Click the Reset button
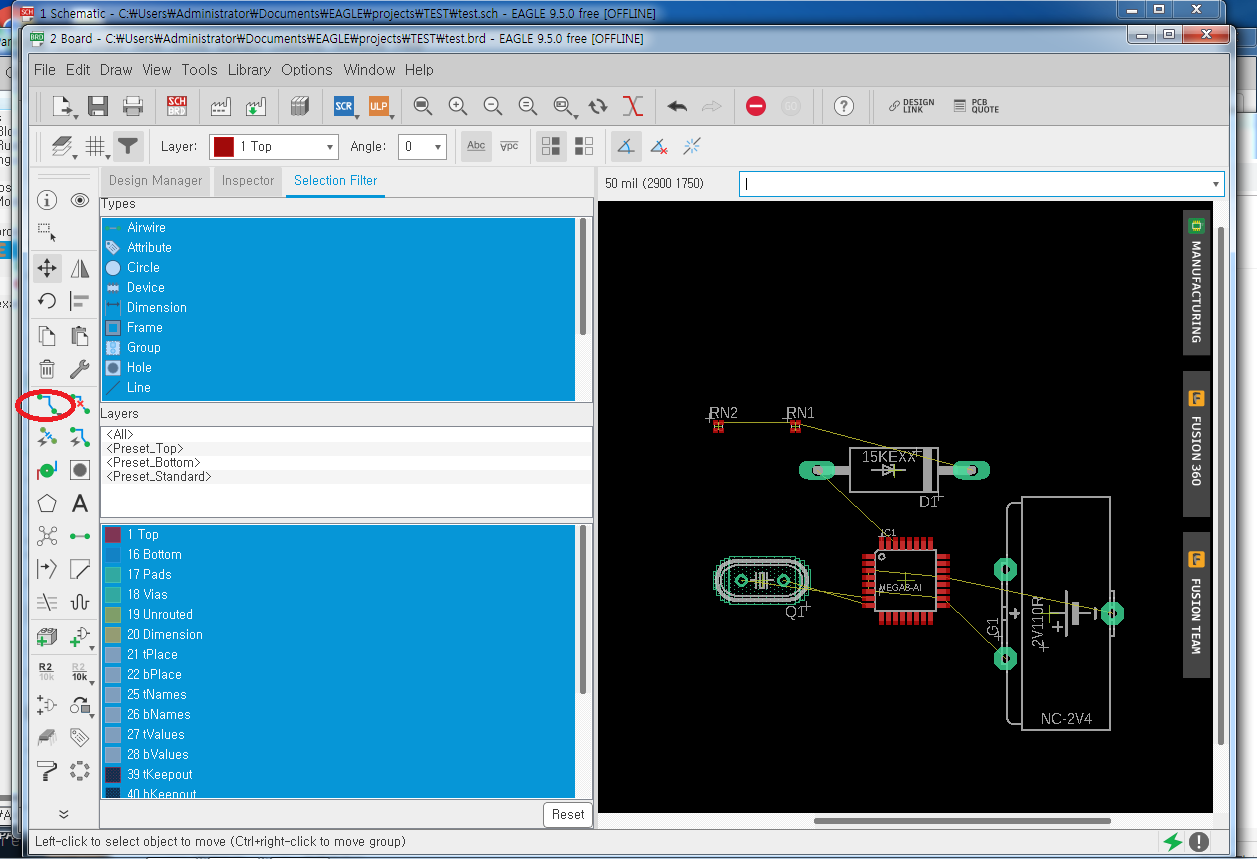Image resolution: width=1257 pixels, height=859 pixels. (568, 815)
